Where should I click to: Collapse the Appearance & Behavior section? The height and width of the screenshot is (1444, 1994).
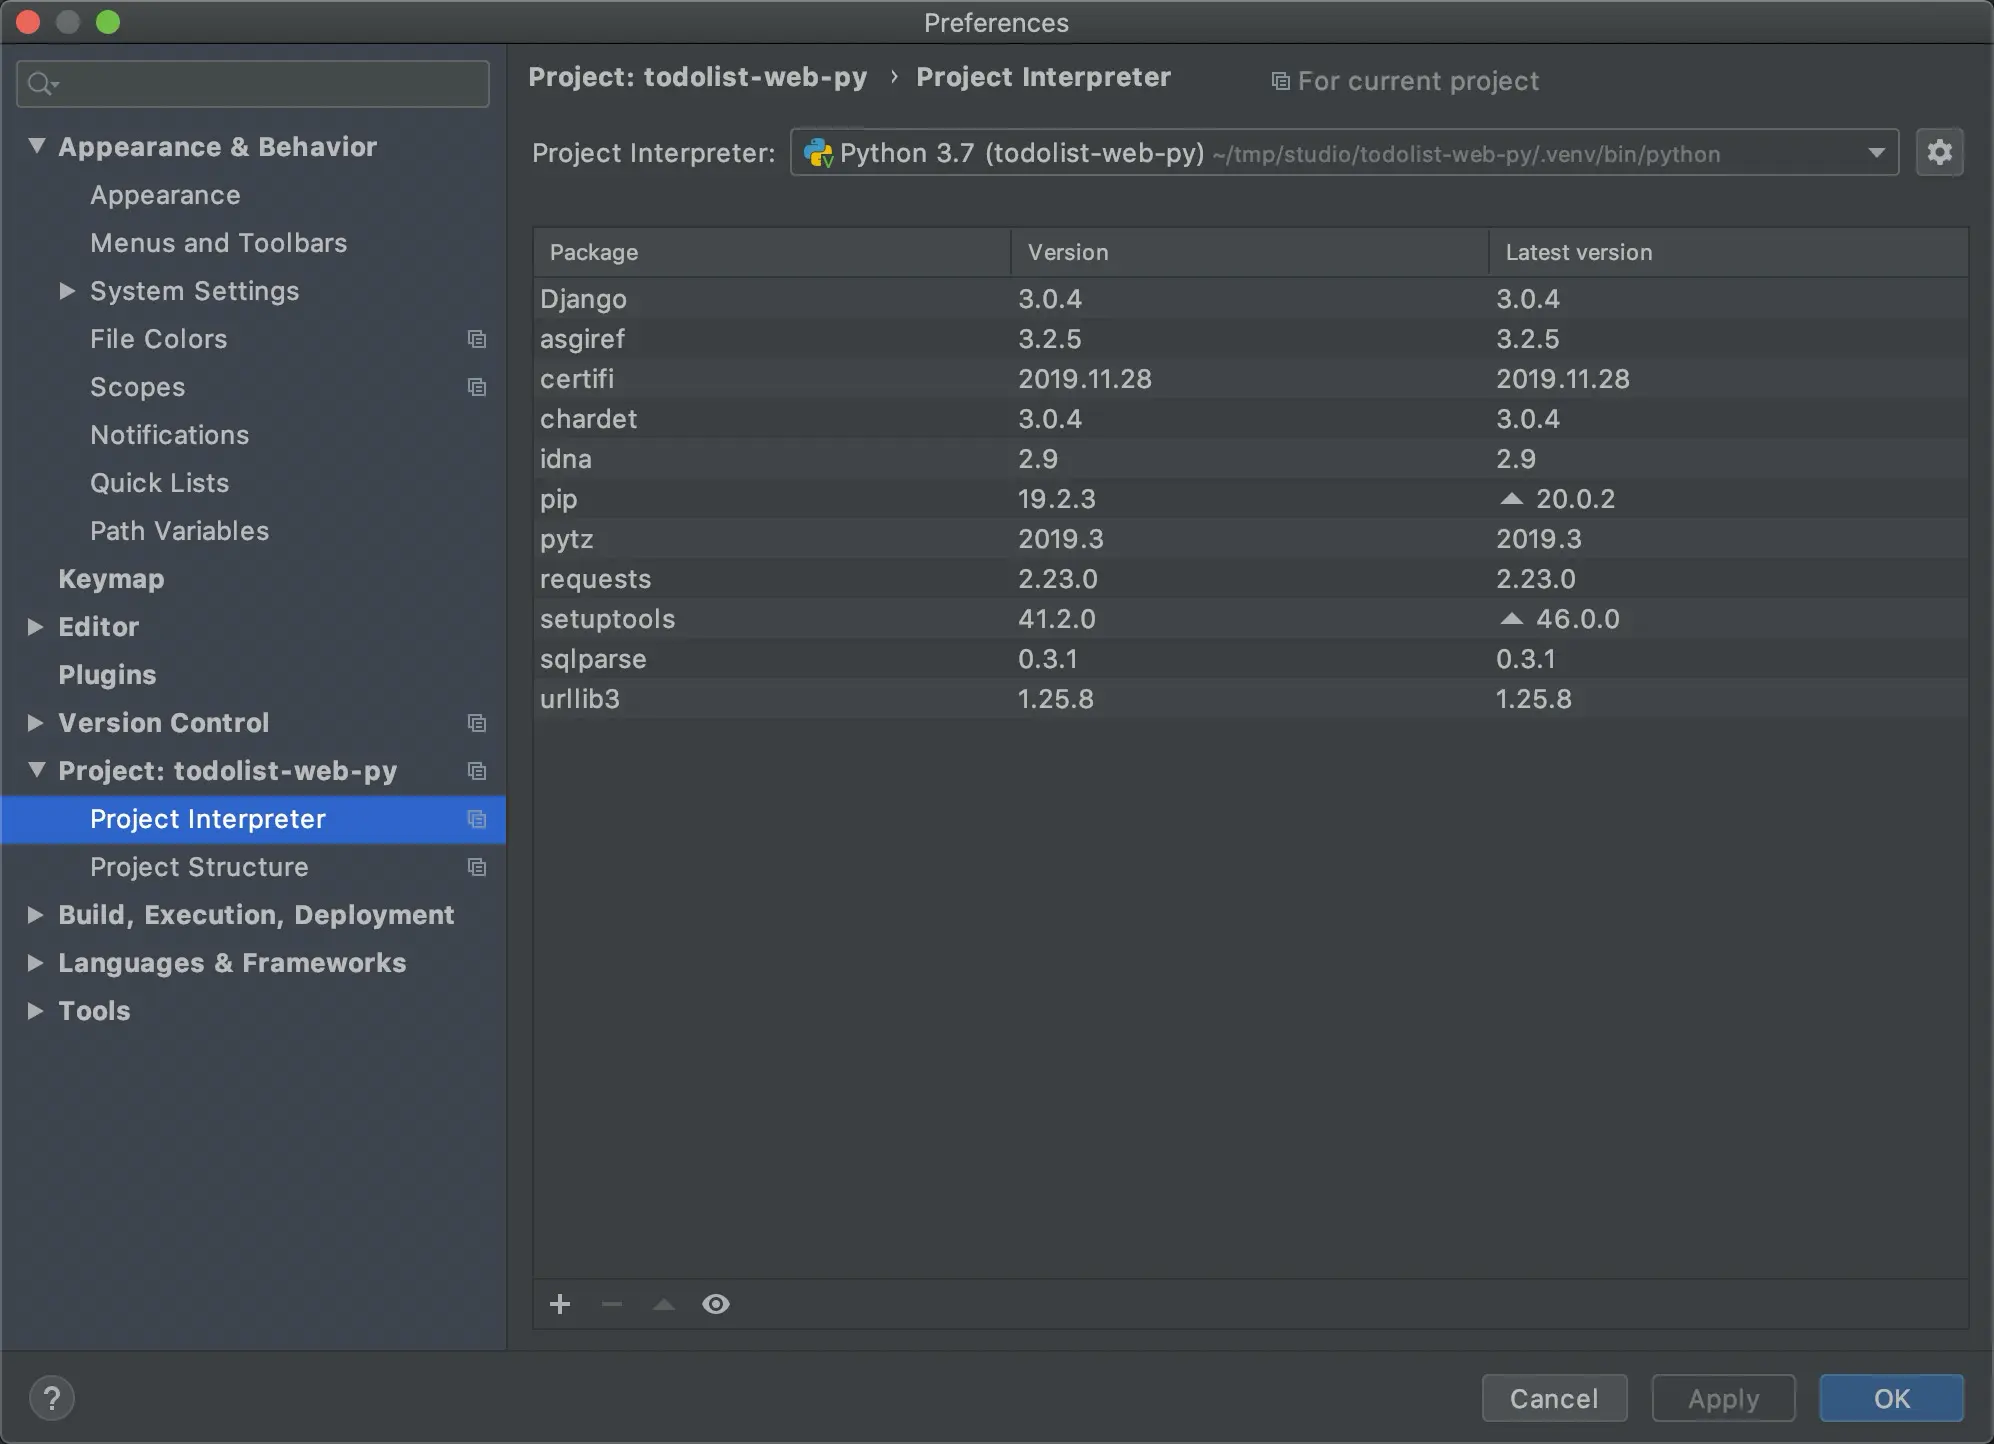click(x=35, y=145)
